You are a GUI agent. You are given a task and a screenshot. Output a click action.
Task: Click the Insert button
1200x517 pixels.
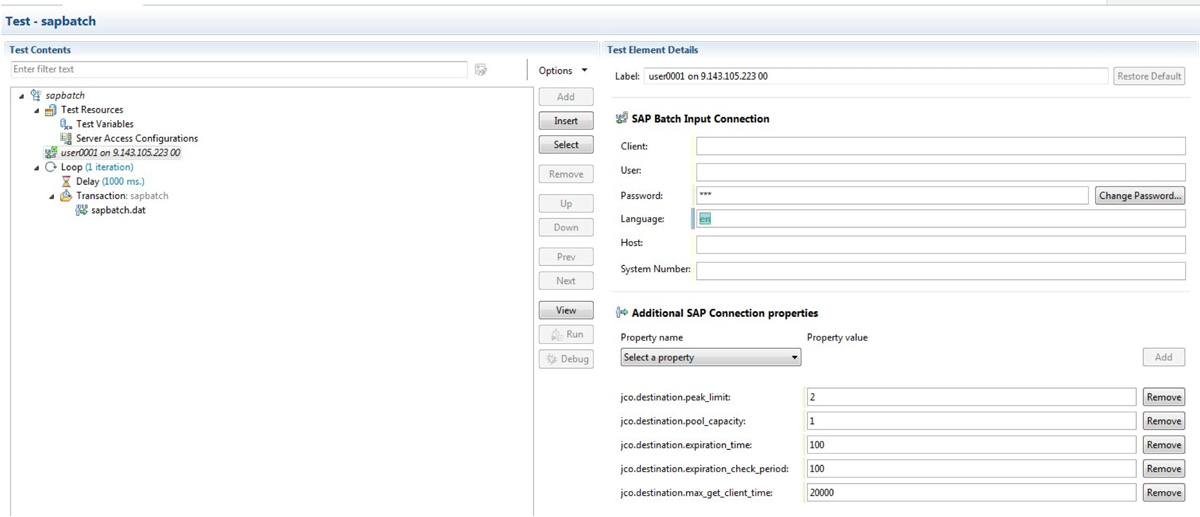tap(566, 121)
